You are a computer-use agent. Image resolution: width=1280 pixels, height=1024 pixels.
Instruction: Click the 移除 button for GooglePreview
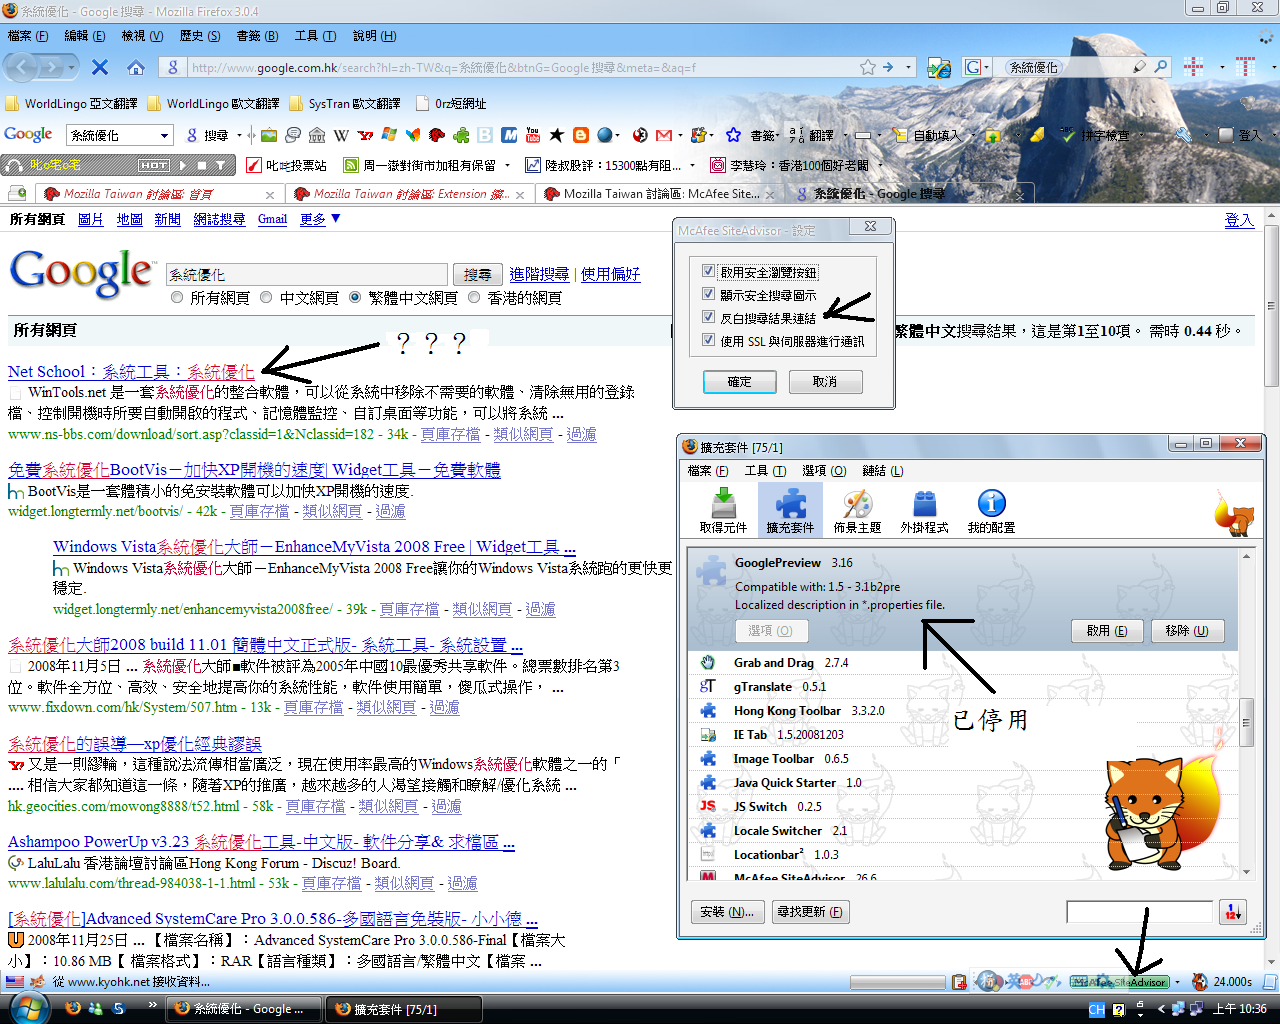(1187, 631)
